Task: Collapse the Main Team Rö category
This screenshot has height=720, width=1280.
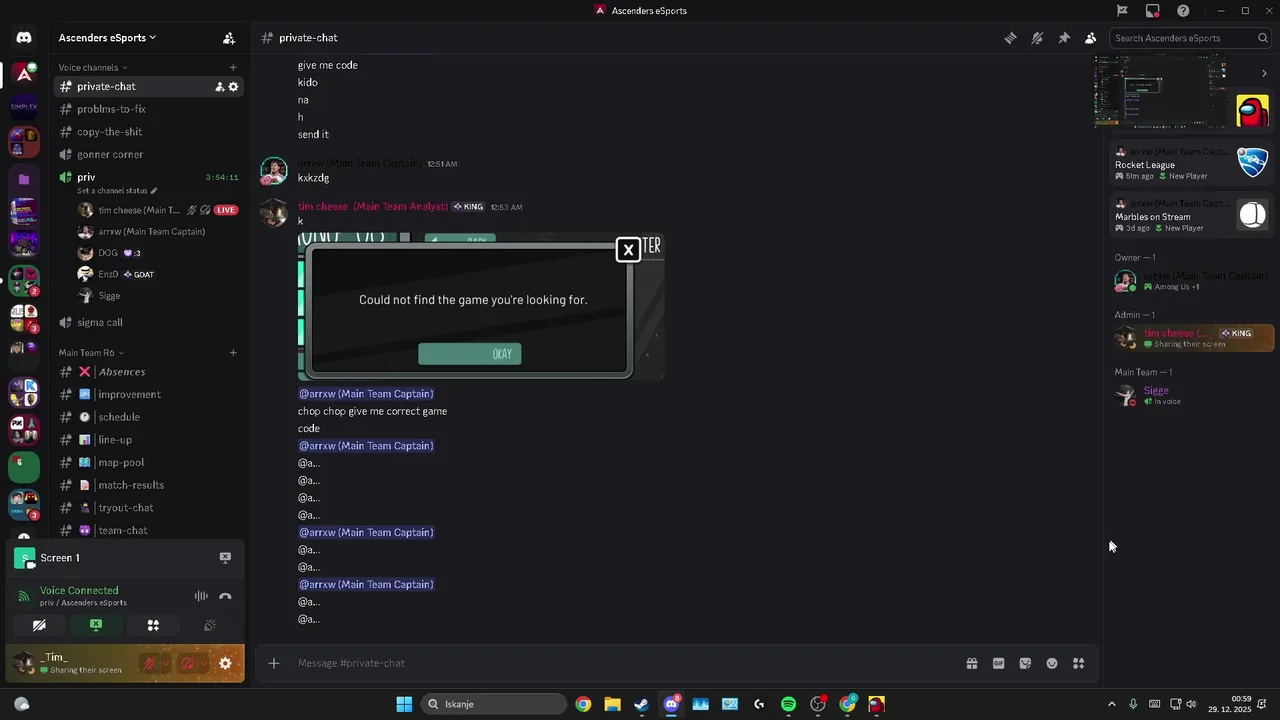Action: pos(91,353)
